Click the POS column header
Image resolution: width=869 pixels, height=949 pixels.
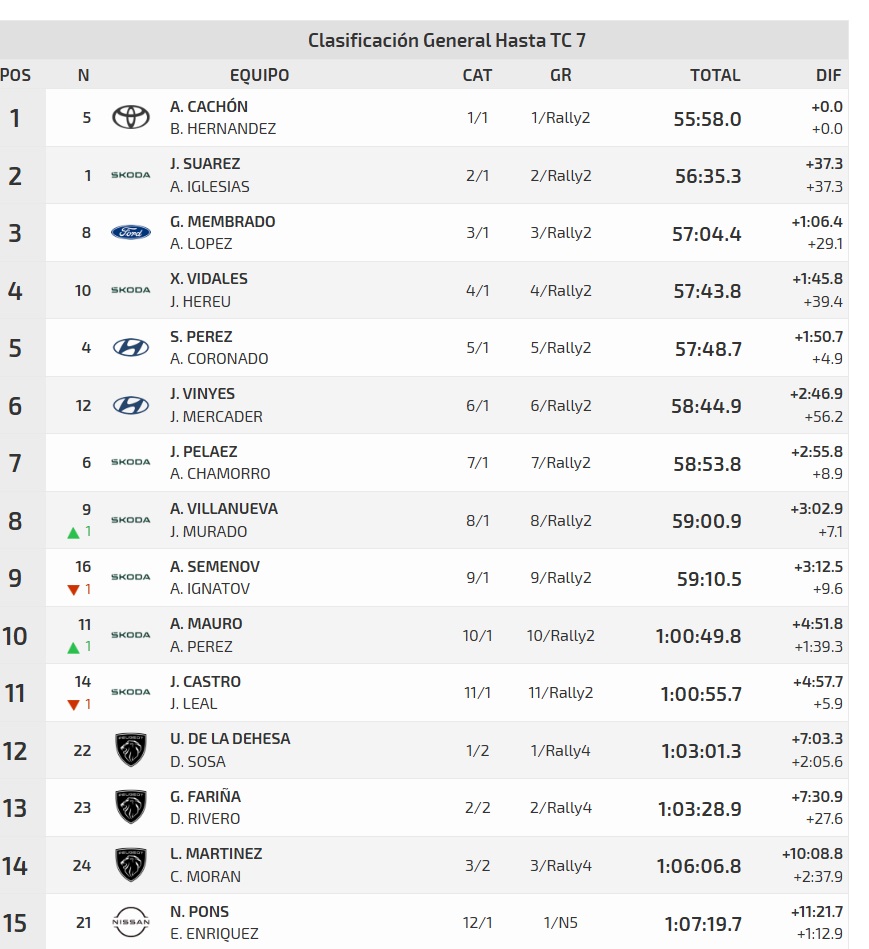pos(16,75)
